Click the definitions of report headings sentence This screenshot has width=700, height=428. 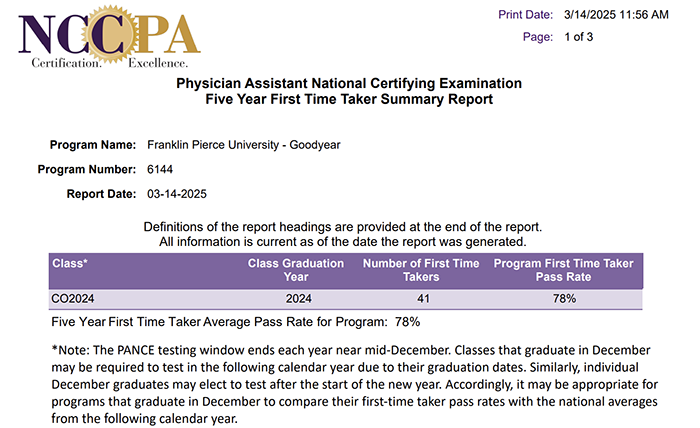click(343, 227)
